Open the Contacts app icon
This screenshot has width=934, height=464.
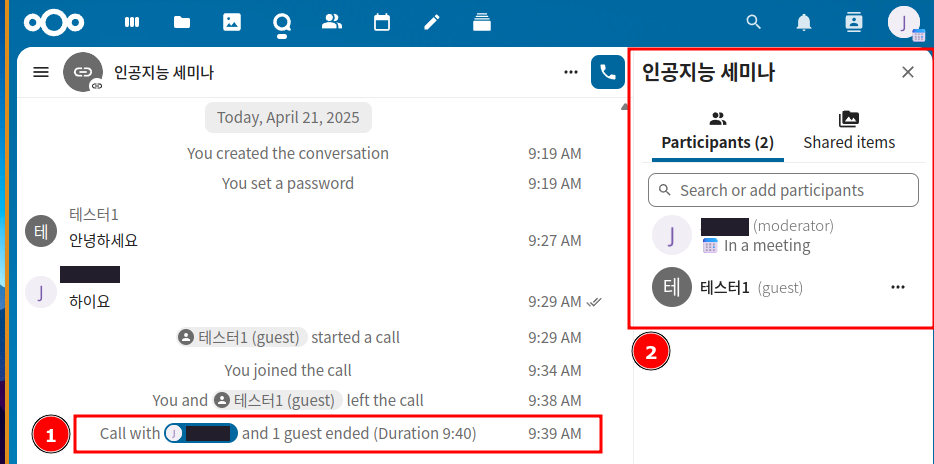[x=332, y=22]
